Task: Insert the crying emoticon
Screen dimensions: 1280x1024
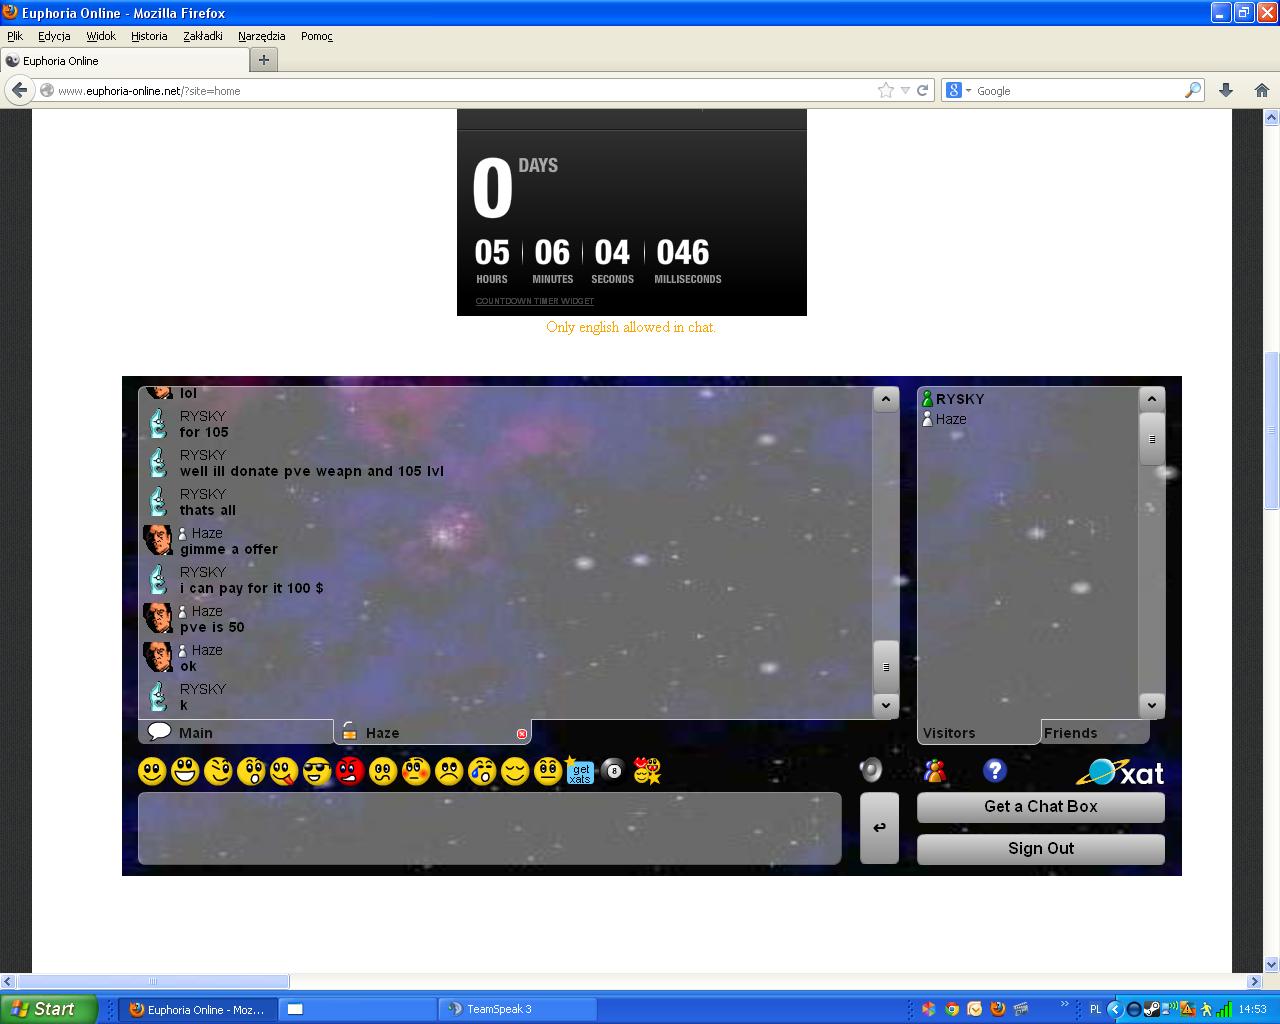Action: coord(482,771)
